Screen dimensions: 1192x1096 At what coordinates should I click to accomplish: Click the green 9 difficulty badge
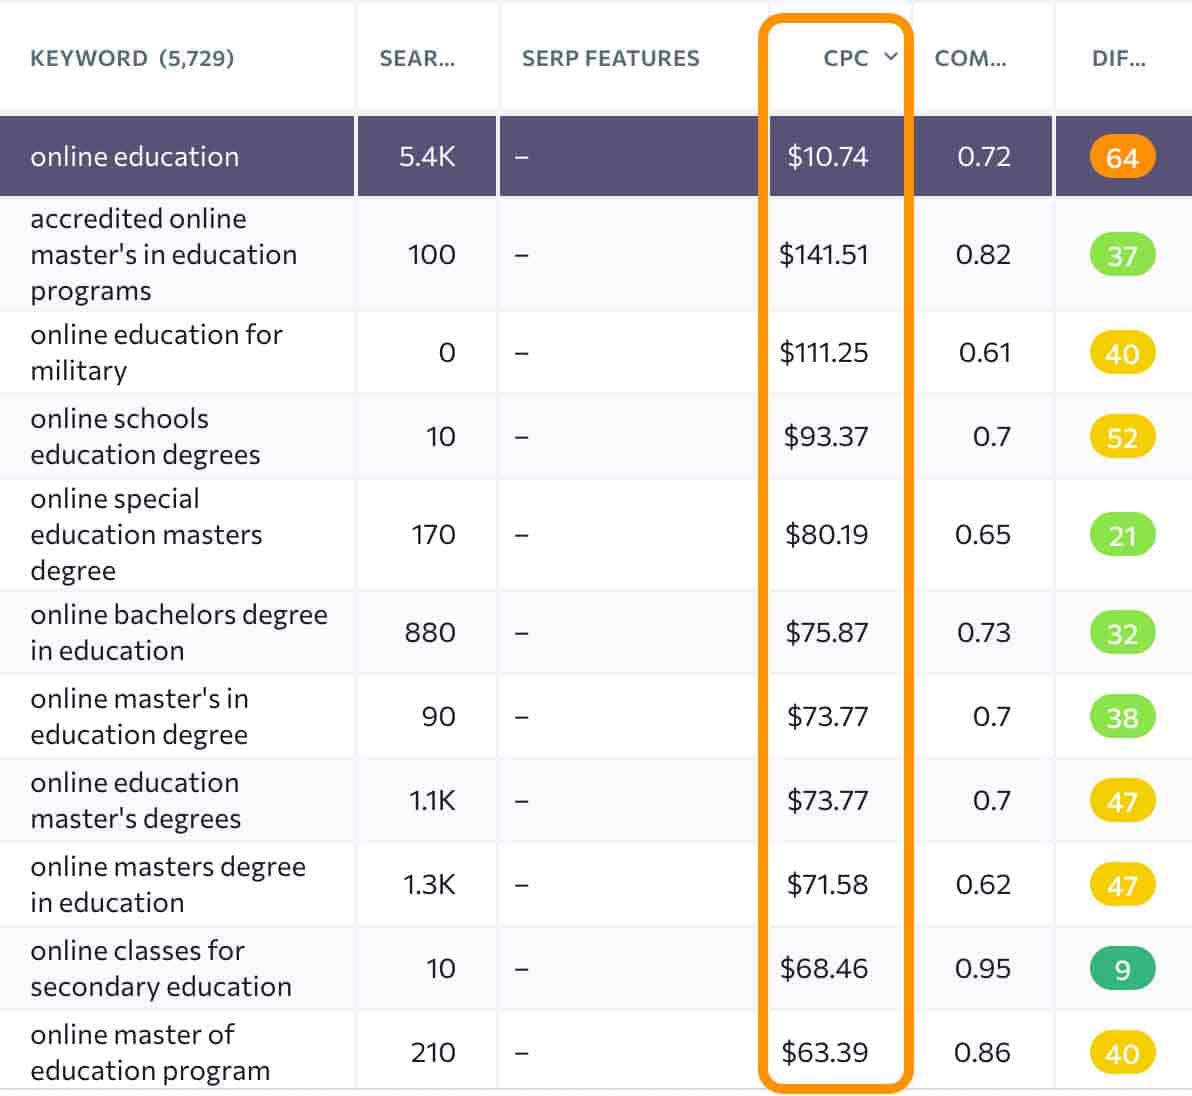pyautogui.click(x=1123, y=968)
